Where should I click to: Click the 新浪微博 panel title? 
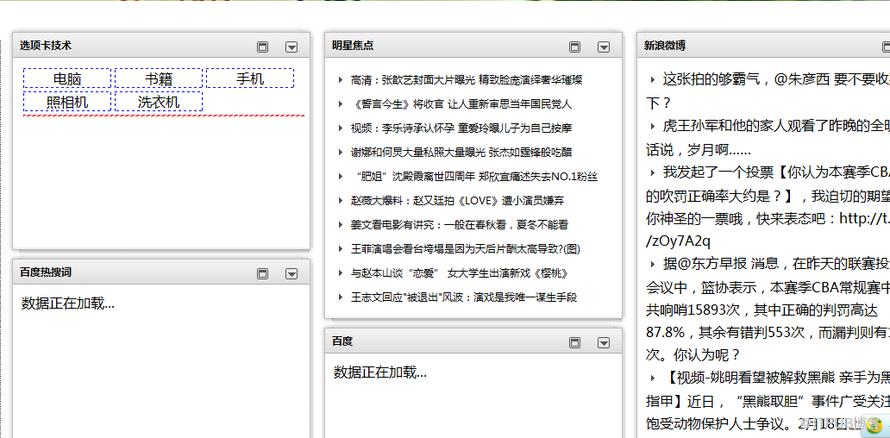(x=664, y=45)
